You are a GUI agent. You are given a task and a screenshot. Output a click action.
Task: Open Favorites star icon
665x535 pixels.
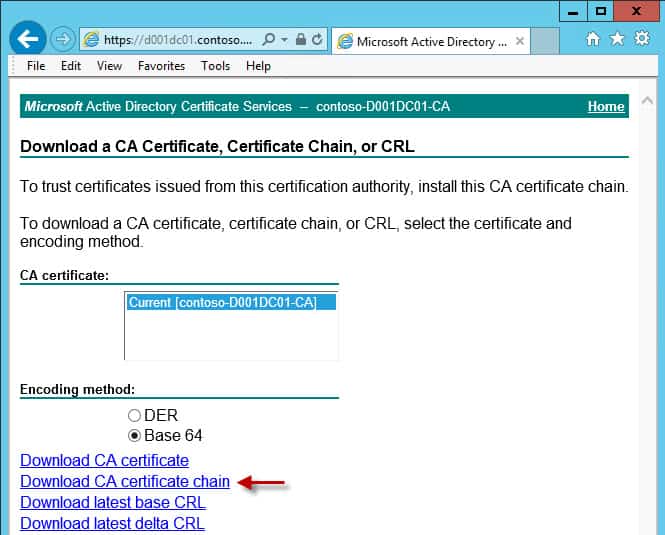click(617, 39)
